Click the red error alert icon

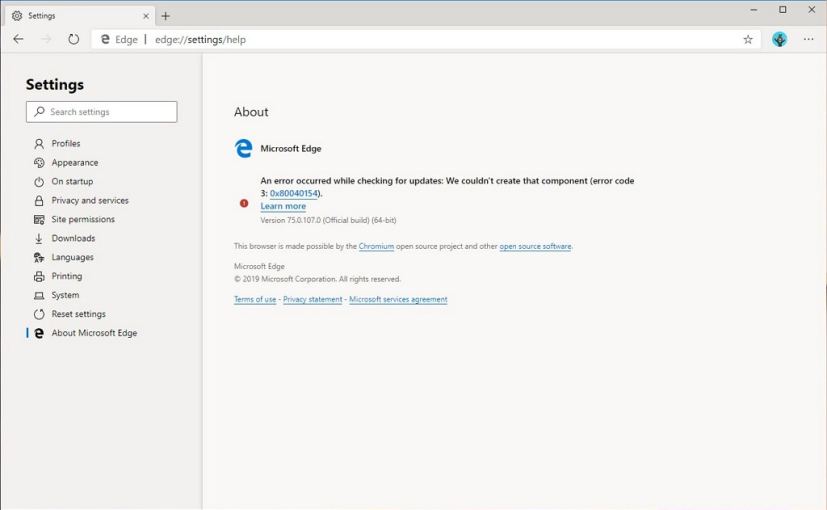[x=244, y=203]
